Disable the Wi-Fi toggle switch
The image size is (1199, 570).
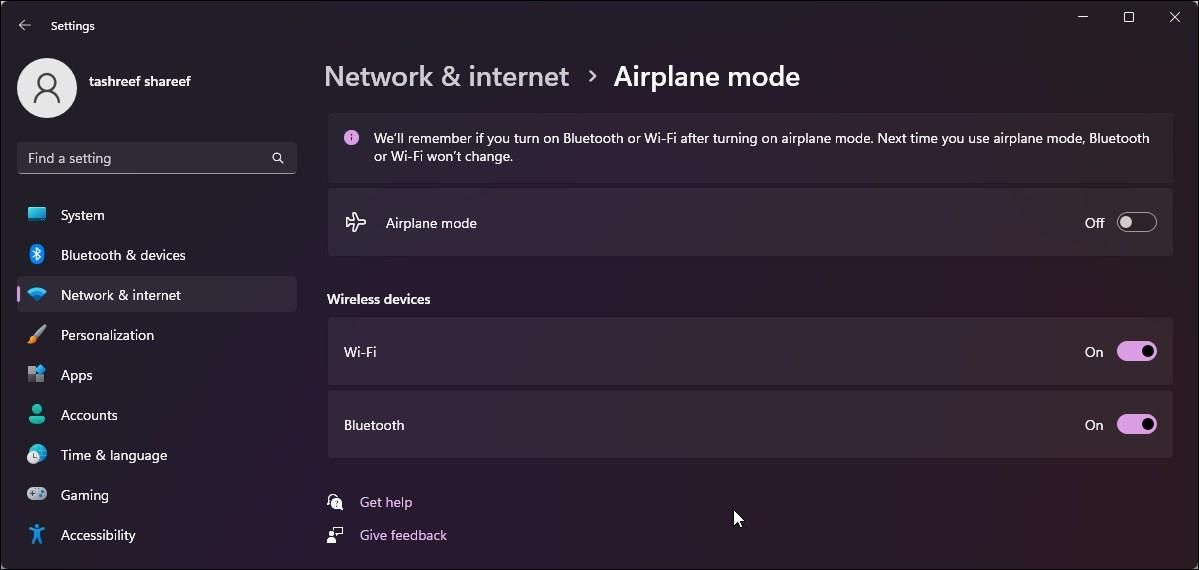click(x=1136, y=352)
